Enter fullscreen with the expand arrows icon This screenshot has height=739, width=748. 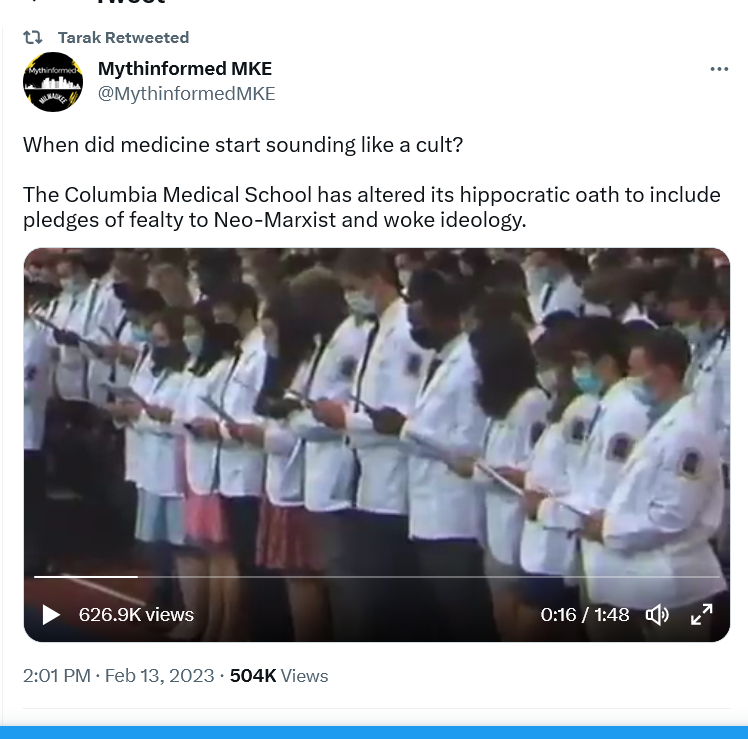click(x=701, y=614)
